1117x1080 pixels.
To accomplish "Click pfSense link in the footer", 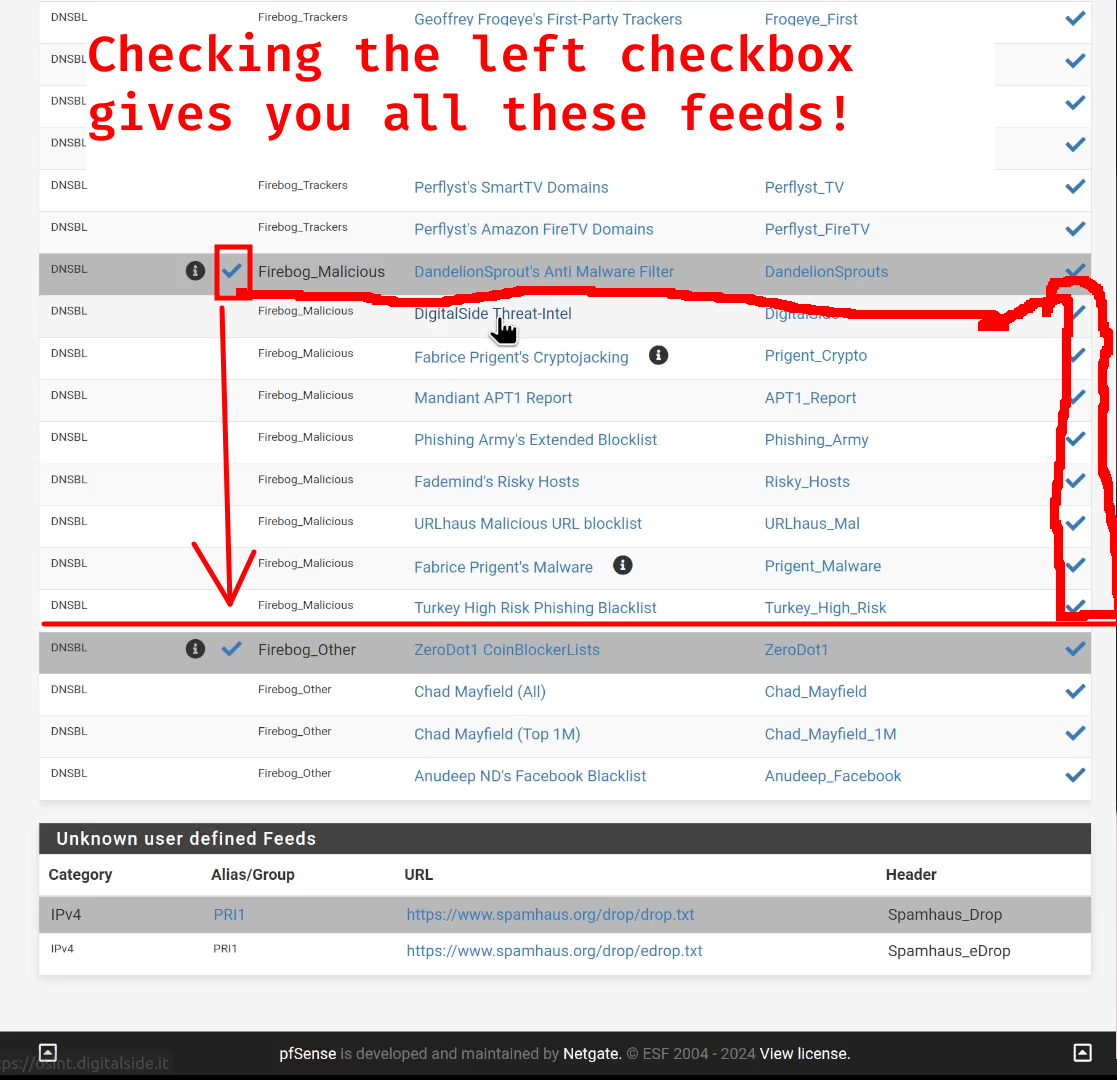I will point(307,1053).
